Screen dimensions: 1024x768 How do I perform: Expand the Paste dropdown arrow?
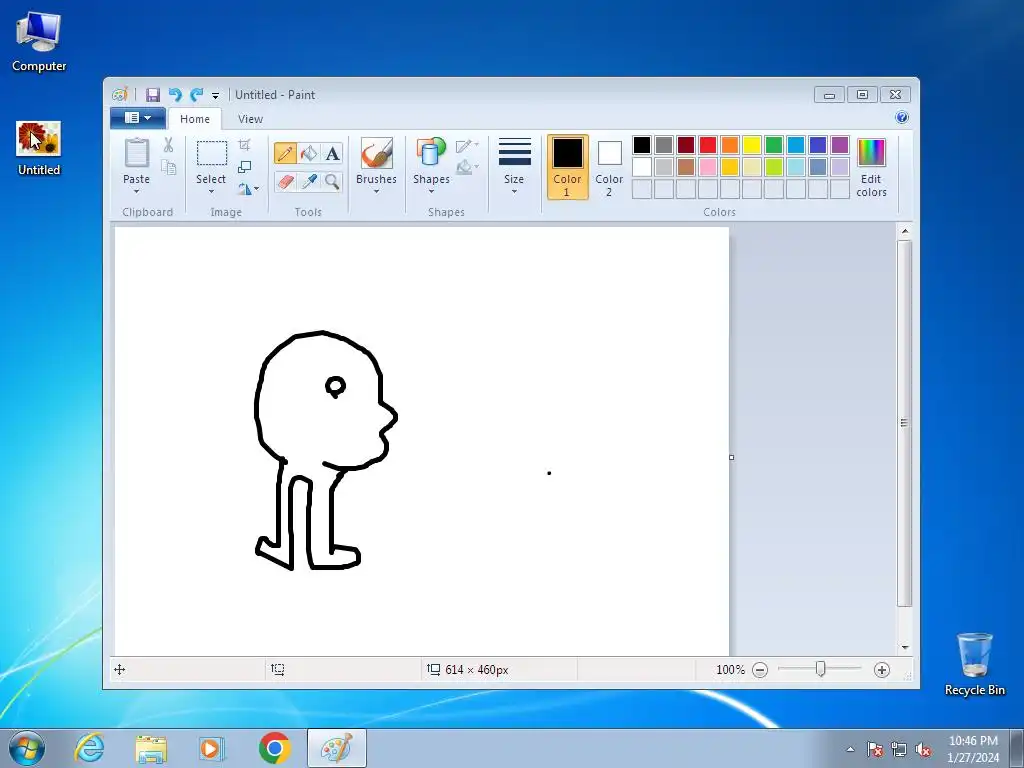[x=136, y=191]
